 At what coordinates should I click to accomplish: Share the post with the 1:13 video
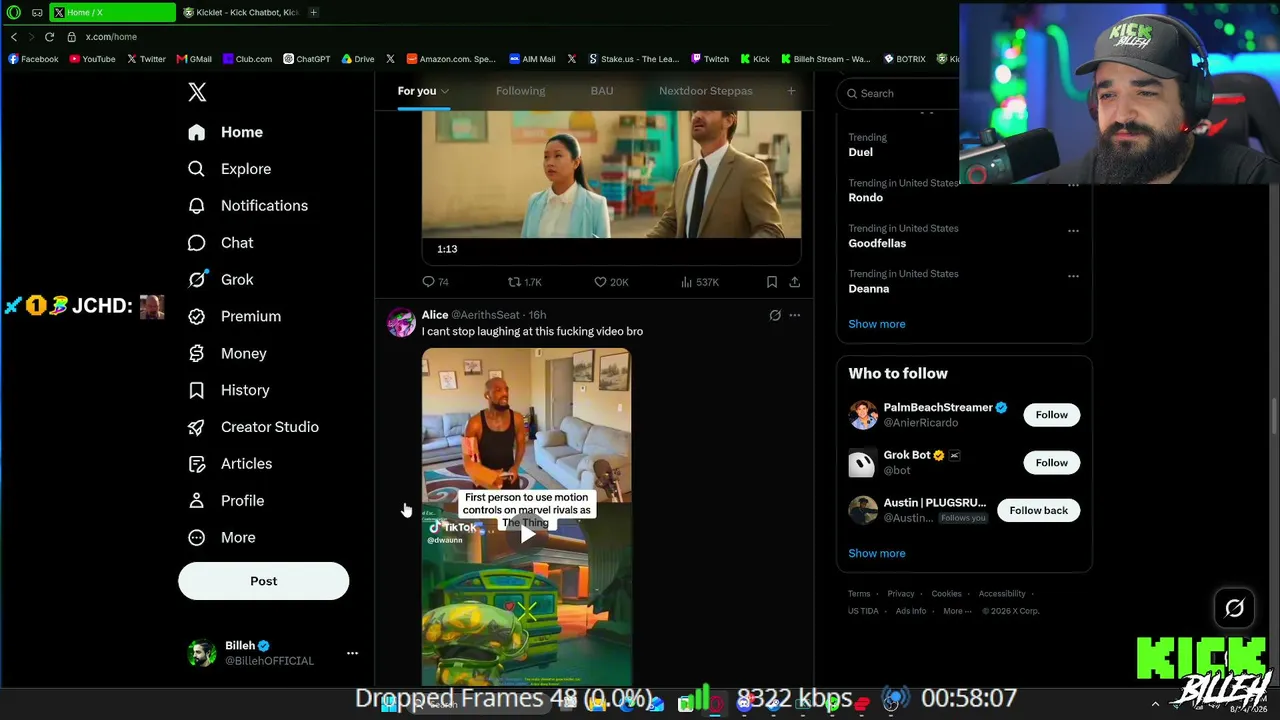pos(794,282)
